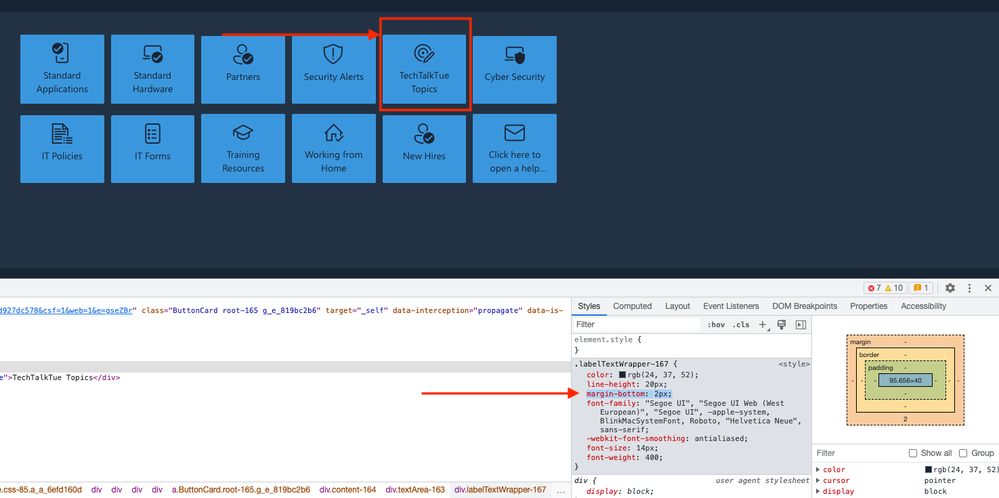Viewport: 999px width, 498px height.
Task: Open color swatch for rgb(24, 37, 52)
Action: (623, 374)
